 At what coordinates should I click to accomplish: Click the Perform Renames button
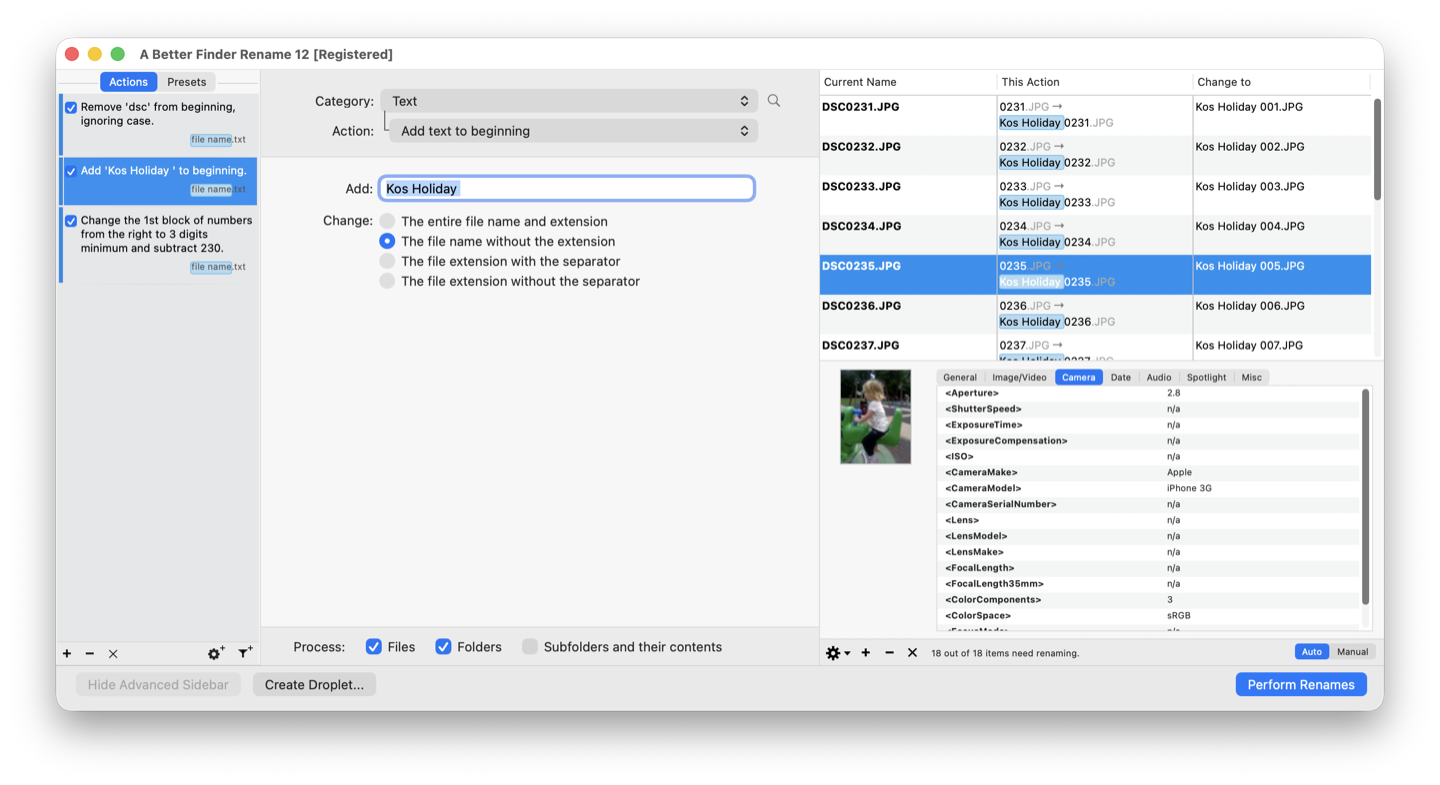1301,685
